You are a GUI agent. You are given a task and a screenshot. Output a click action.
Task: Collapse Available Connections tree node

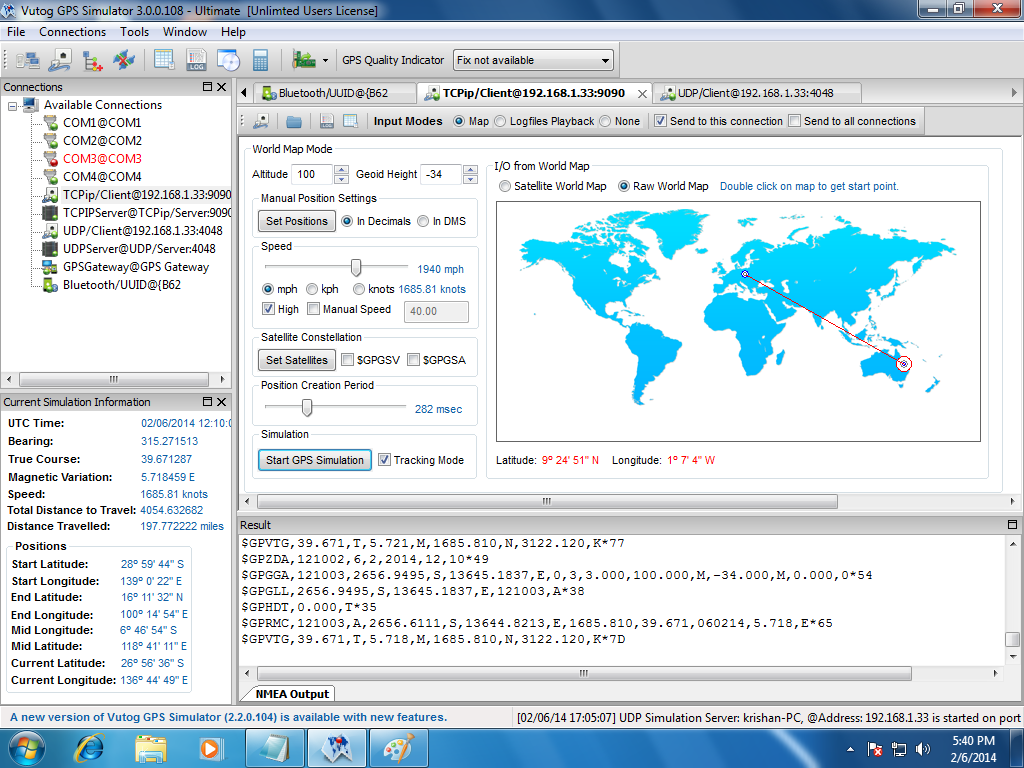pos(12,105)
